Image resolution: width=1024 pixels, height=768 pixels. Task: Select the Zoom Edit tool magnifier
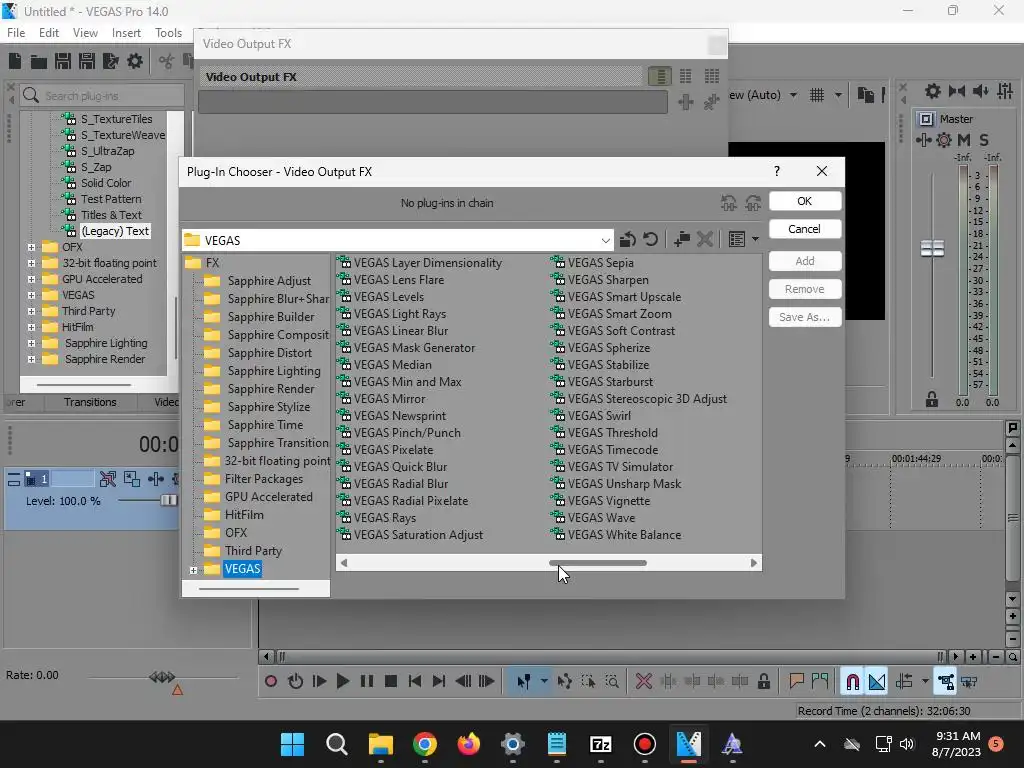point(612,682)
